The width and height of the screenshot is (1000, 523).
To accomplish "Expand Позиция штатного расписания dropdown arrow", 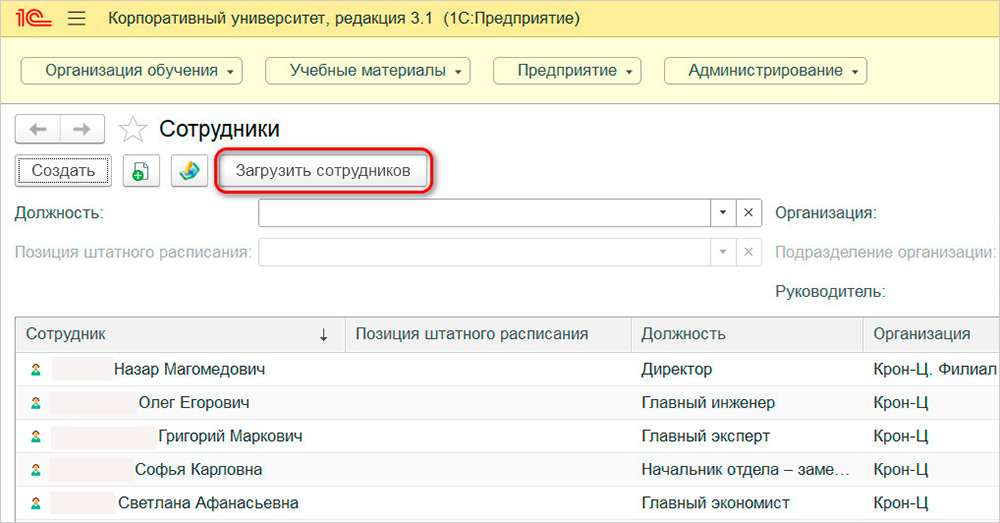I will [x=723, y=253].
